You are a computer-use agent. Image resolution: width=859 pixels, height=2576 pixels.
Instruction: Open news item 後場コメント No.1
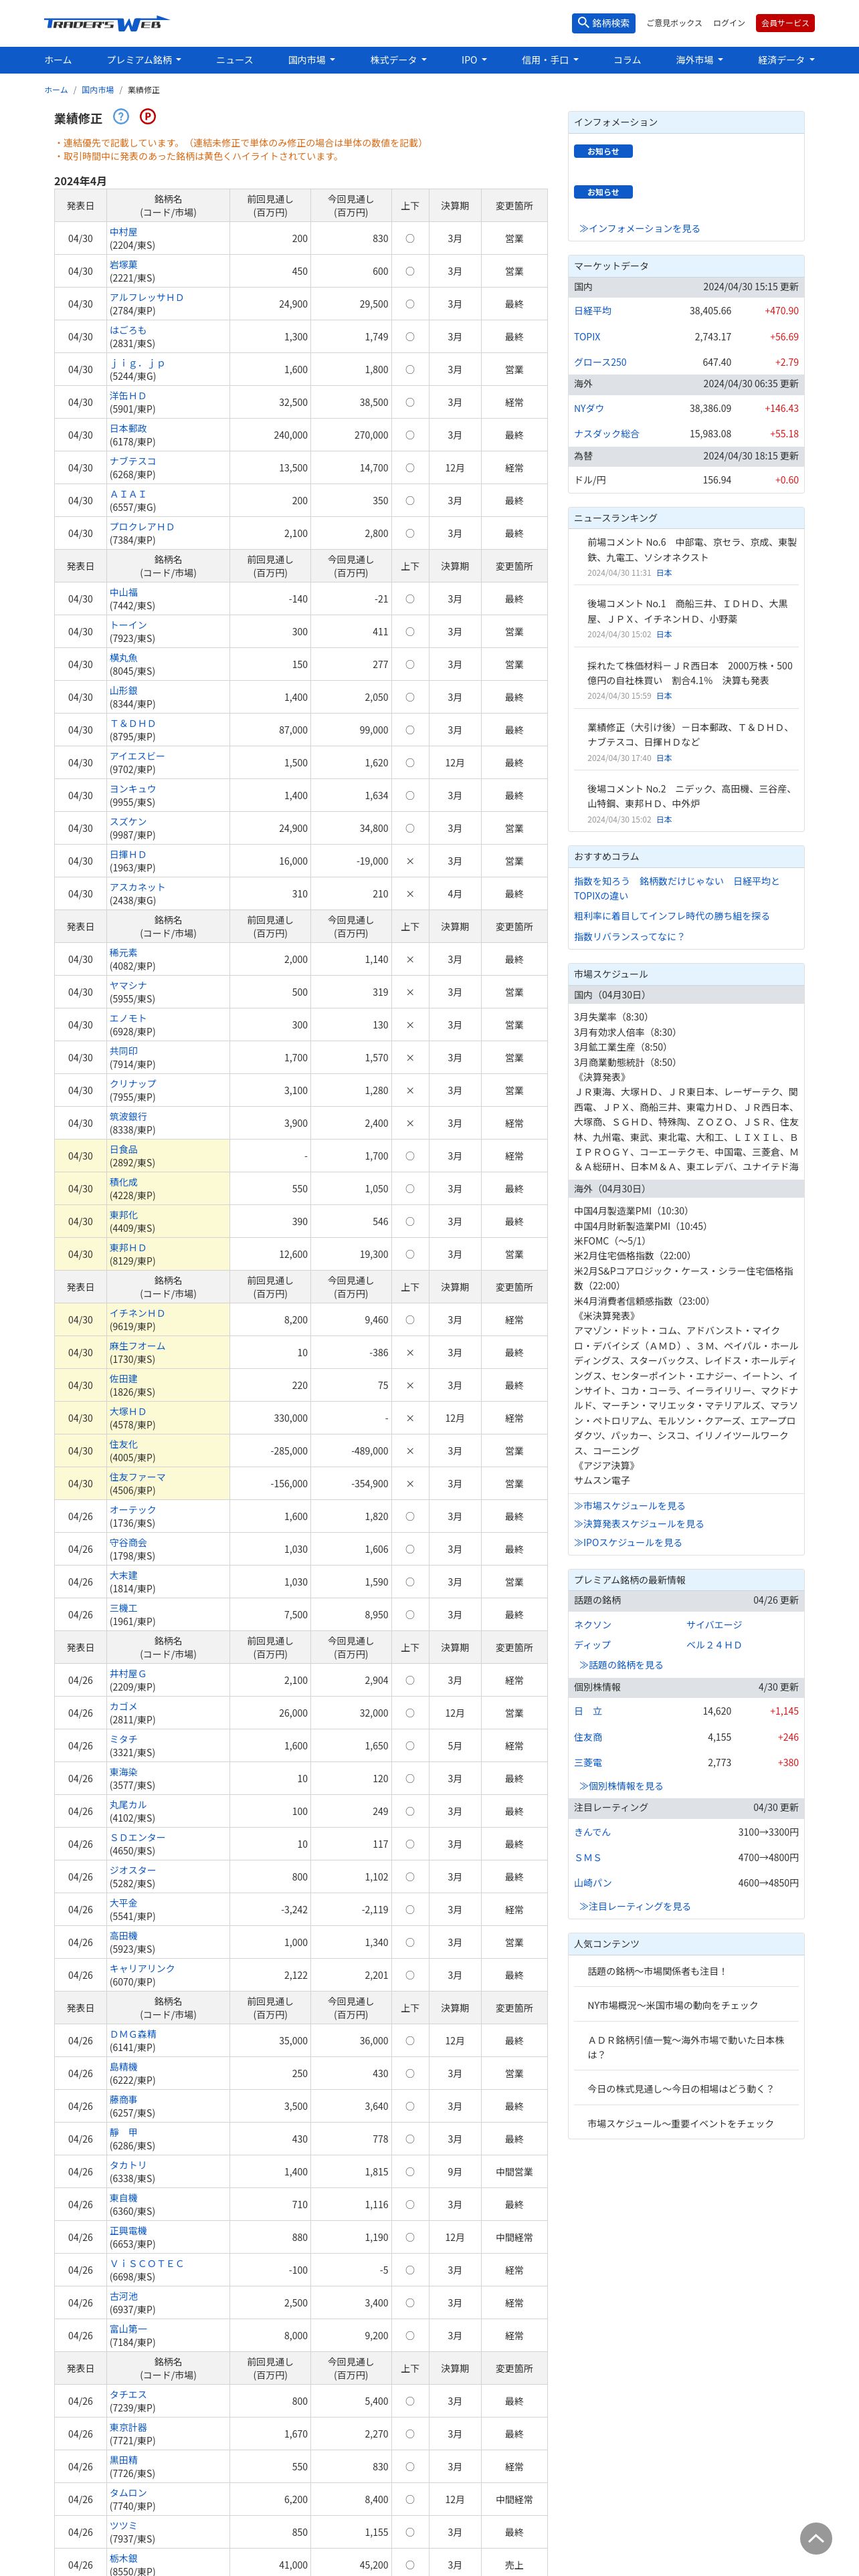click(687, 611)
